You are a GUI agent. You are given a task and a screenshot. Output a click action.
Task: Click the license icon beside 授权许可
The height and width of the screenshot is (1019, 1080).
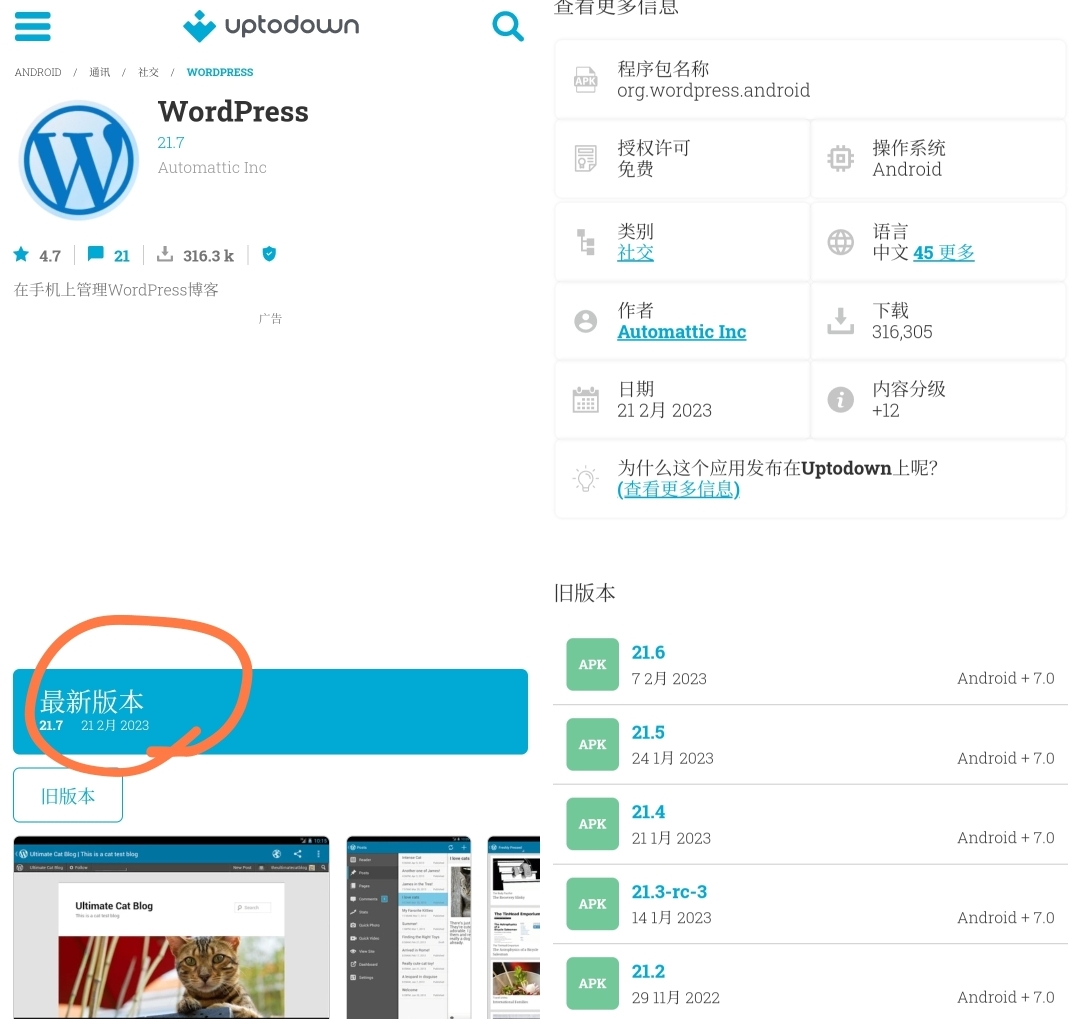point(585,158)
